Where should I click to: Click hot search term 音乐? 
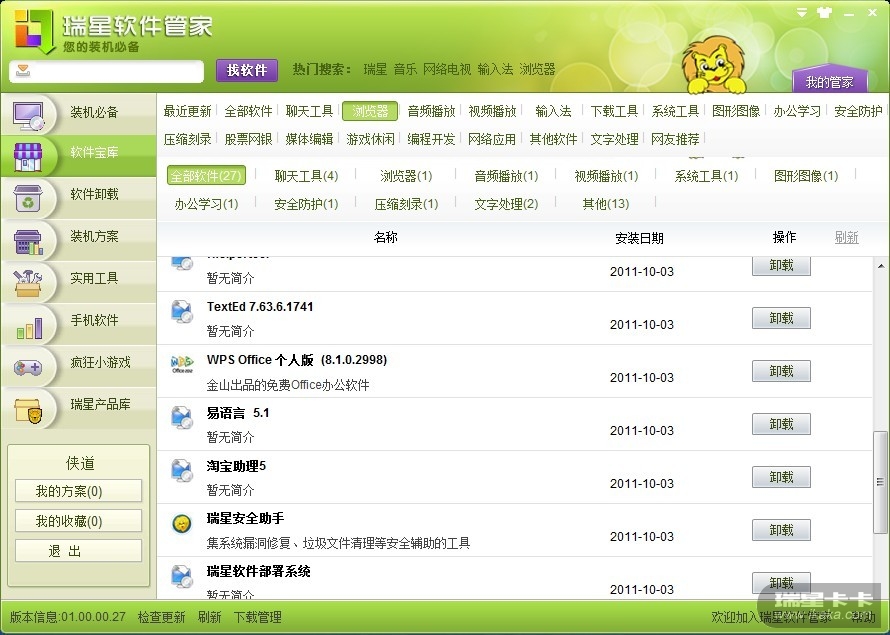click(x=405, y=69)
